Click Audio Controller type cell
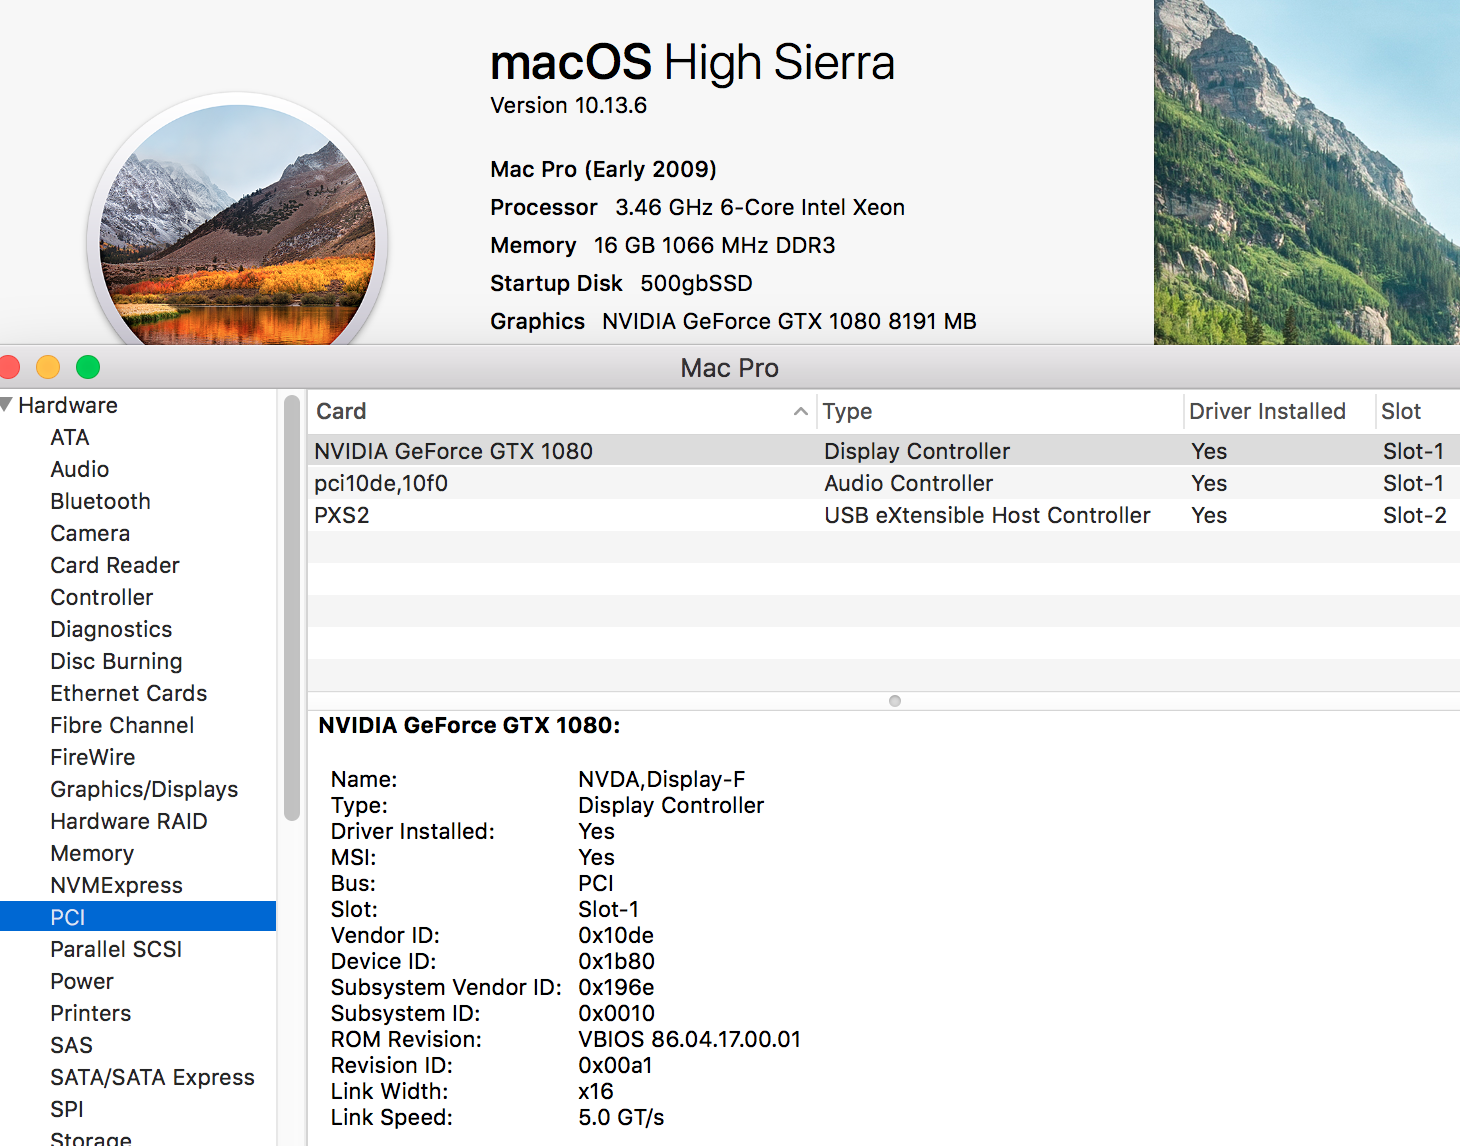 908,483
